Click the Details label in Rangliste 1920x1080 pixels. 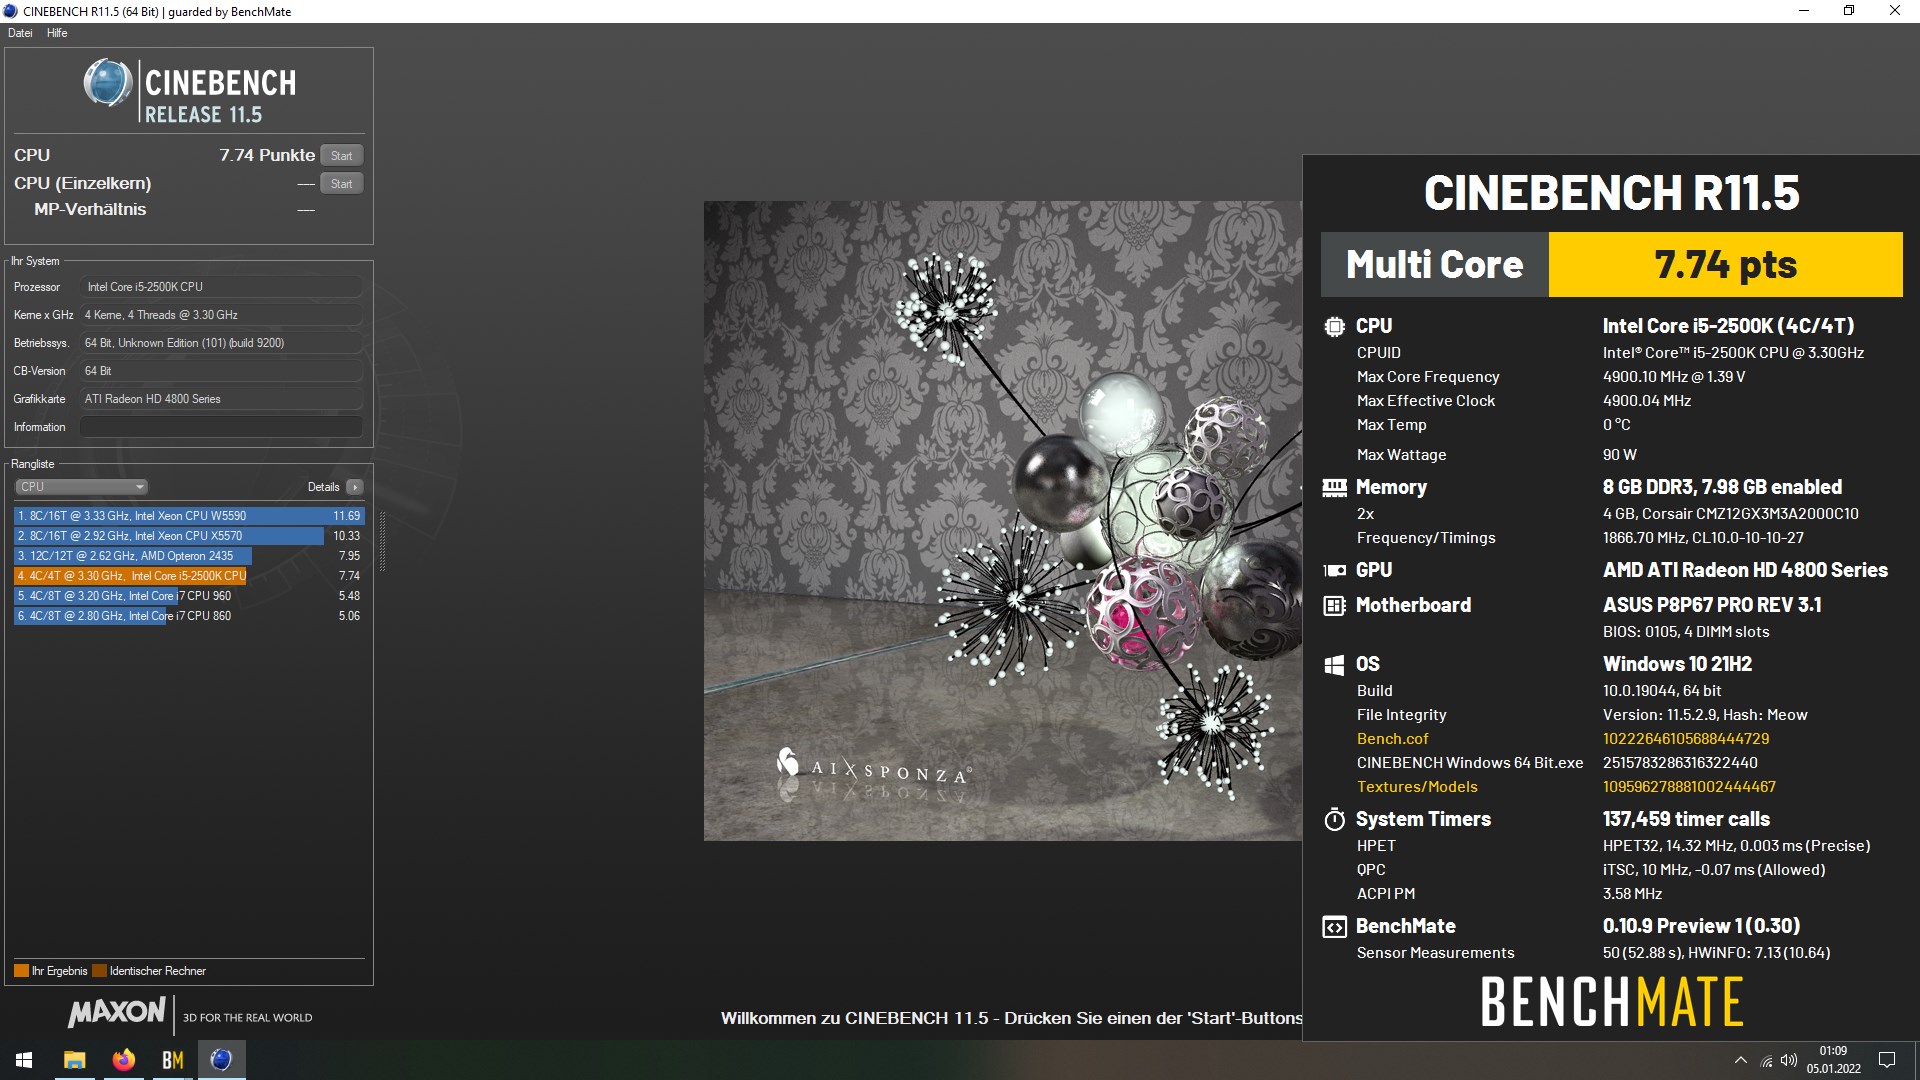point(323,487)
